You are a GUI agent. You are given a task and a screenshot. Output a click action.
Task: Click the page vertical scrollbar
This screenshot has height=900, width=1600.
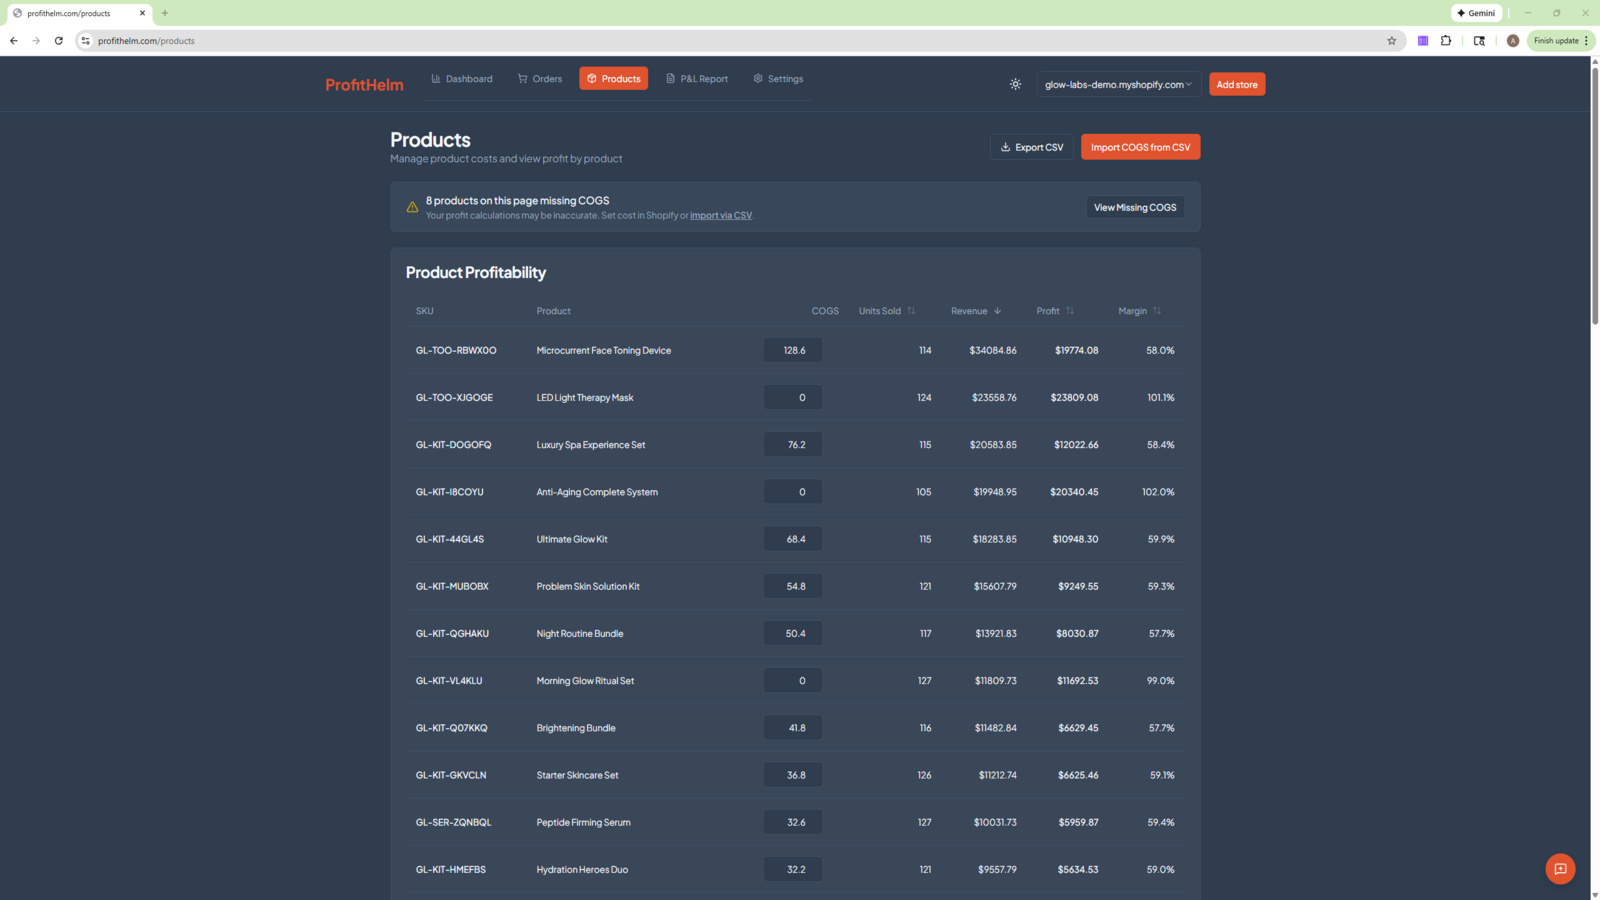pos(1595,195)
